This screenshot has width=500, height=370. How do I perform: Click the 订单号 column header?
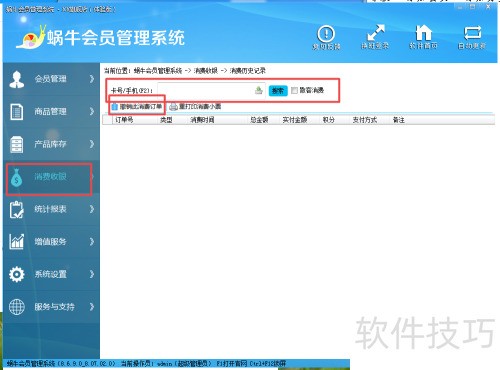click(x=124, y=120)
